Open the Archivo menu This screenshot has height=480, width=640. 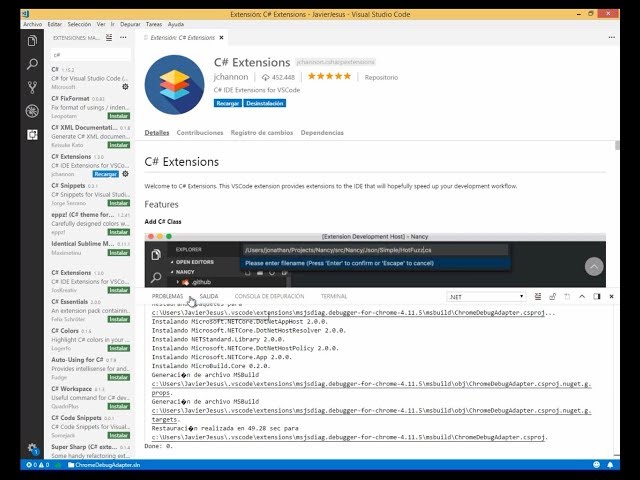pos(33,24)
